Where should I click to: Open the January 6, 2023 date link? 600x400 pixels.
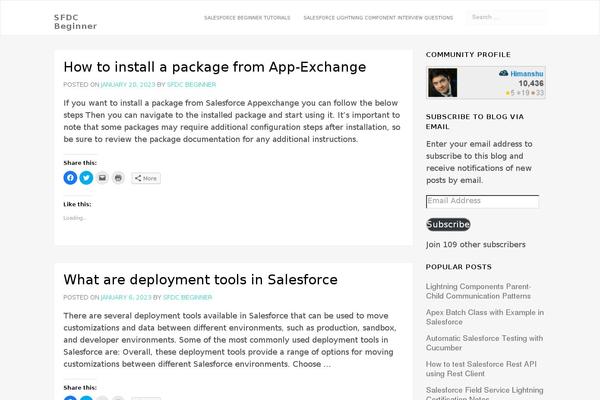tap(126, 297)
